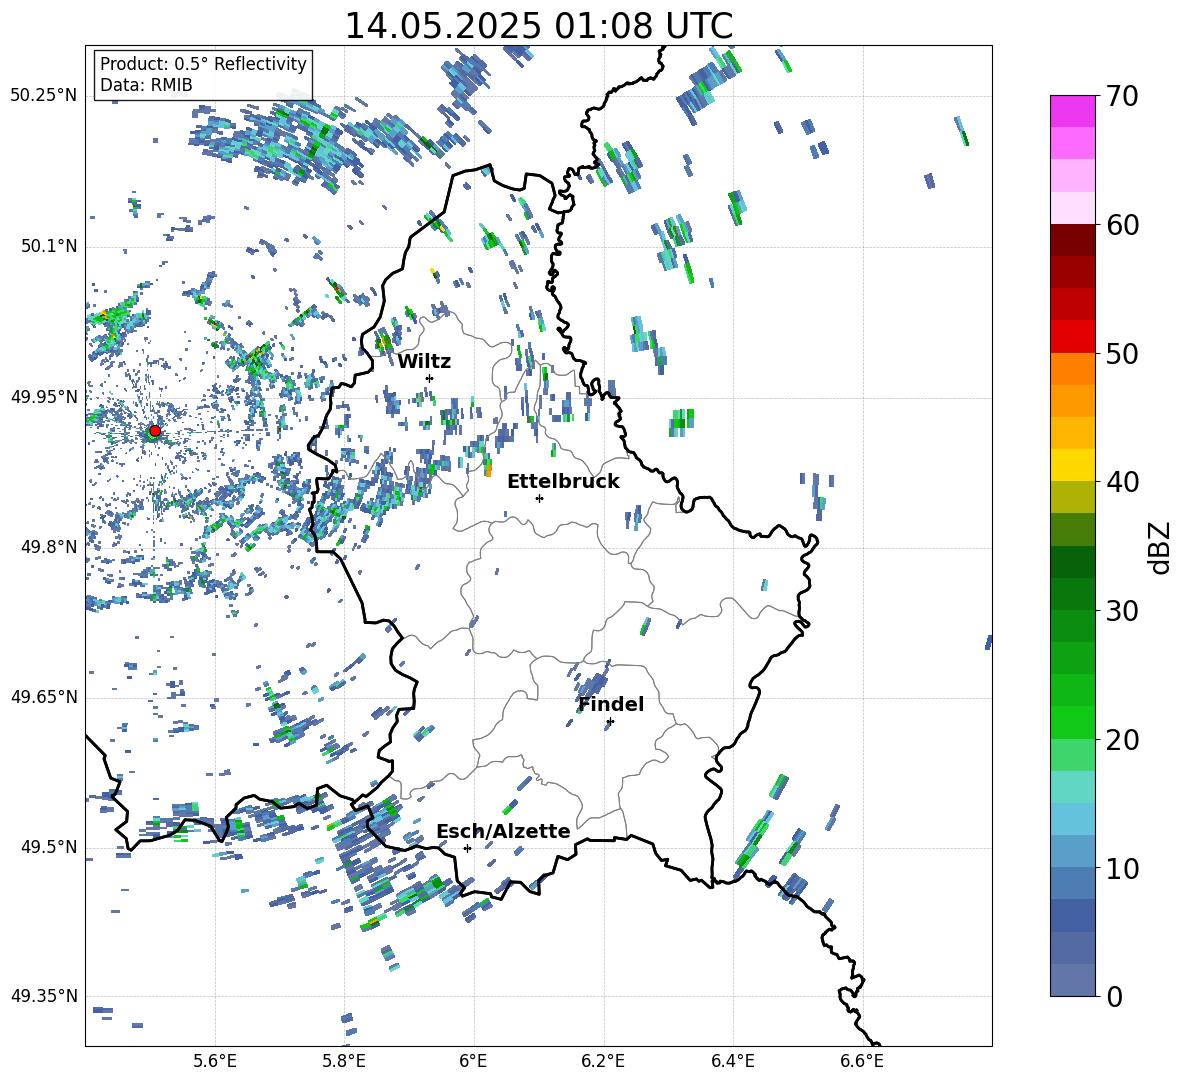Click the 30 value on colorbar
This screenshot has width=1184, height=1081.
coord(1123,611)
